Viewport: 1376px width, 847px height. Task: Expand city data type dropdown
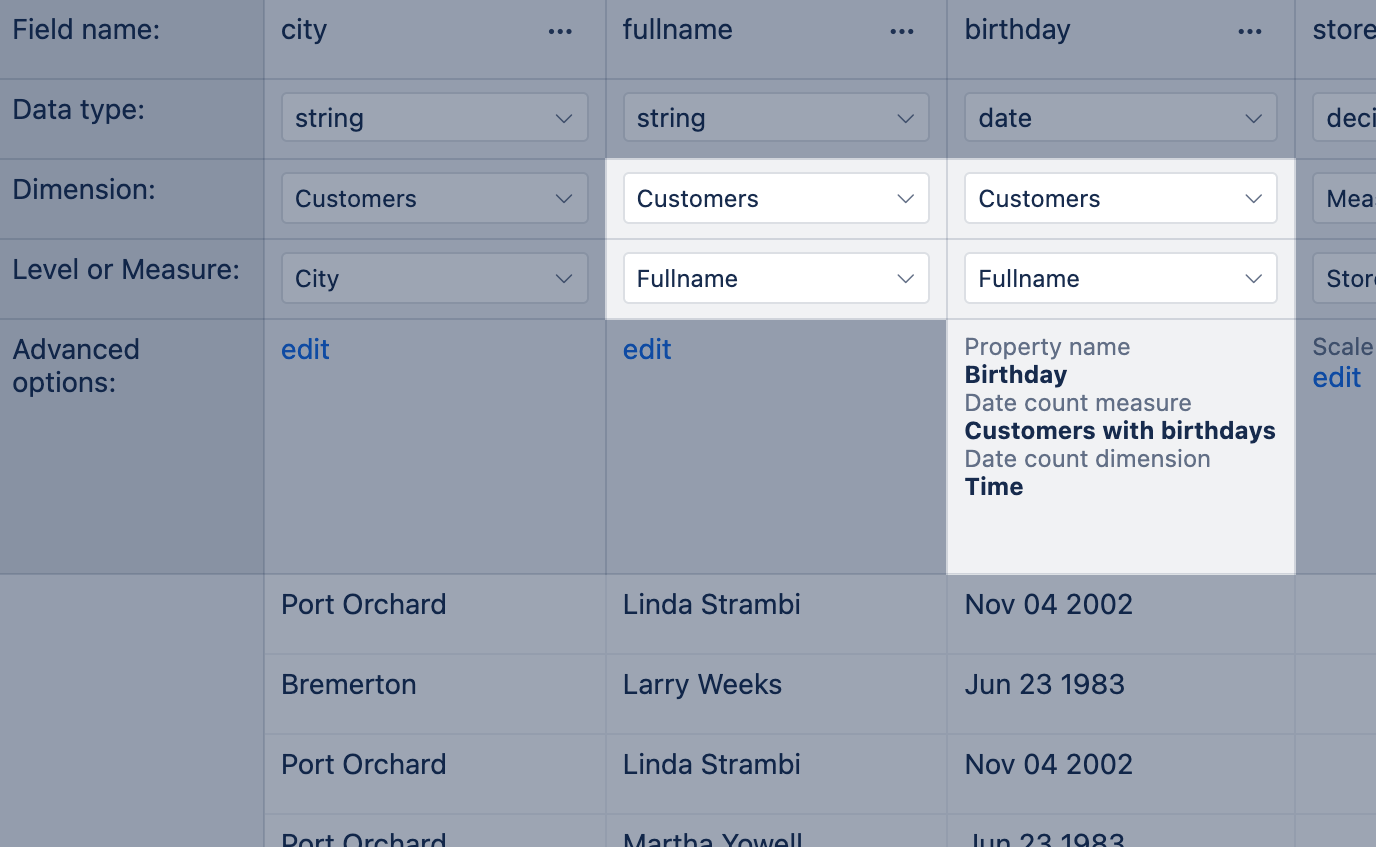pyautogui.click(x=434, y=118)
